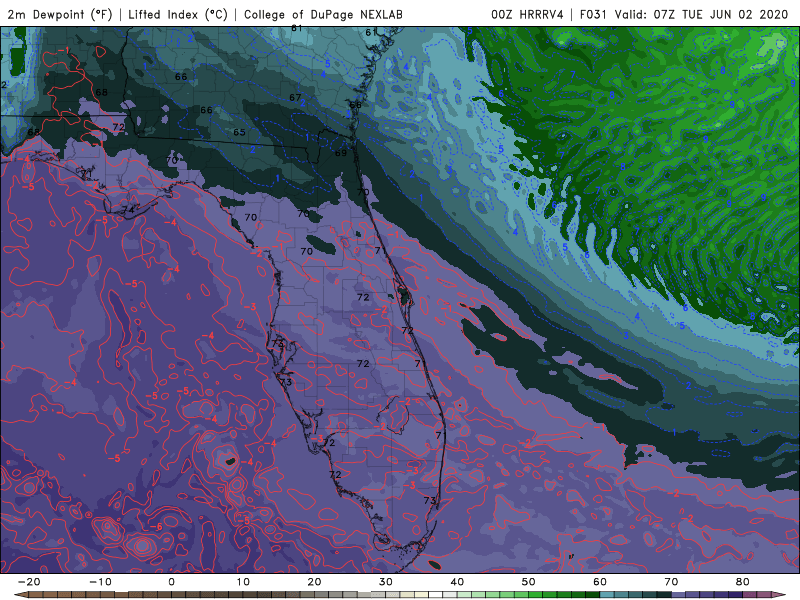Click the 74 dewpoint reading on the map
Viewport: 800px width, 600px height.
coord(128,210)
